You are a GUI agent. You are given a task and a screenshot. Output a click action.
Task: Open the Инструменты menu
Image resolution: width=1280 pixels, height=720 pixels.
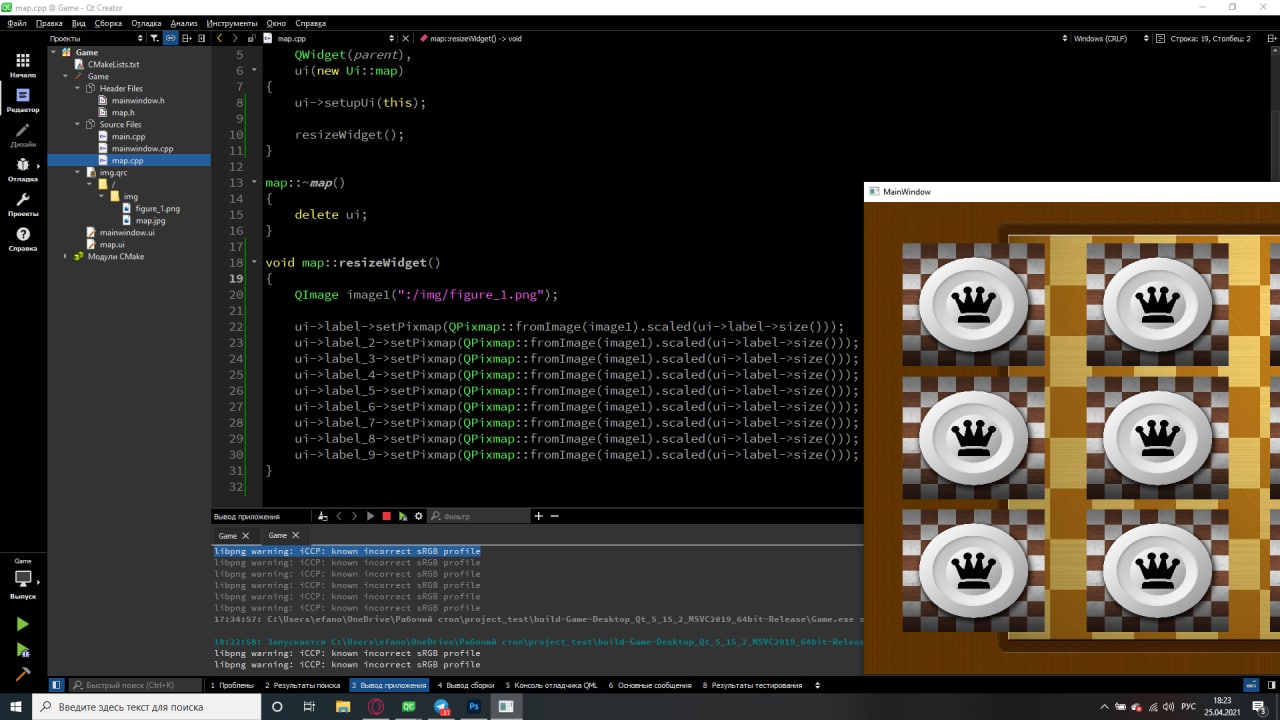[231, 22]
